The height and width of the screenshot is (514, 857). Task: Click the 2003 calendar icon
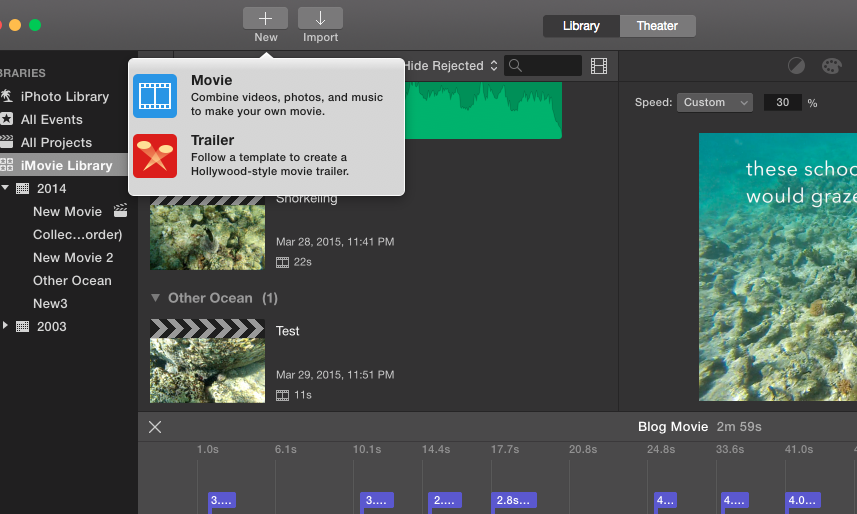coord(22,326)
